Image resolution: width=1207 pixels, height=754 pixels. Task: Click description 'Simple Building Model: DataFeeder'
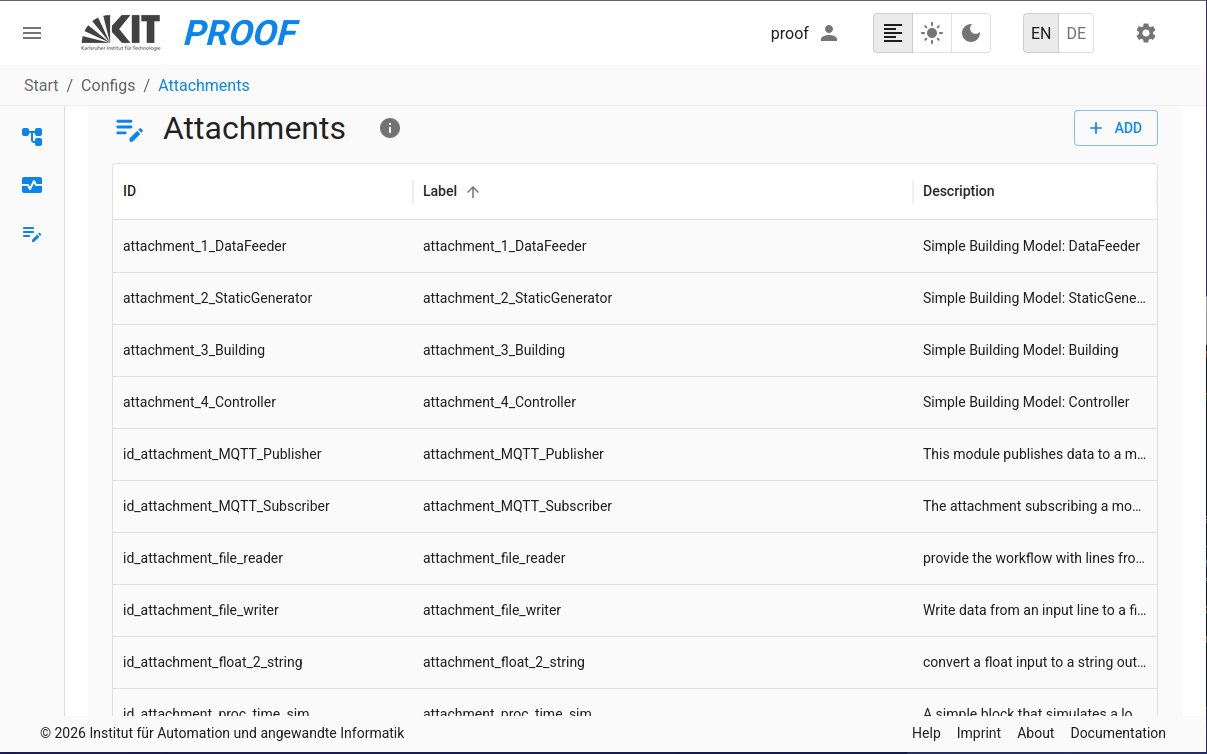(x=1031, y=246)
